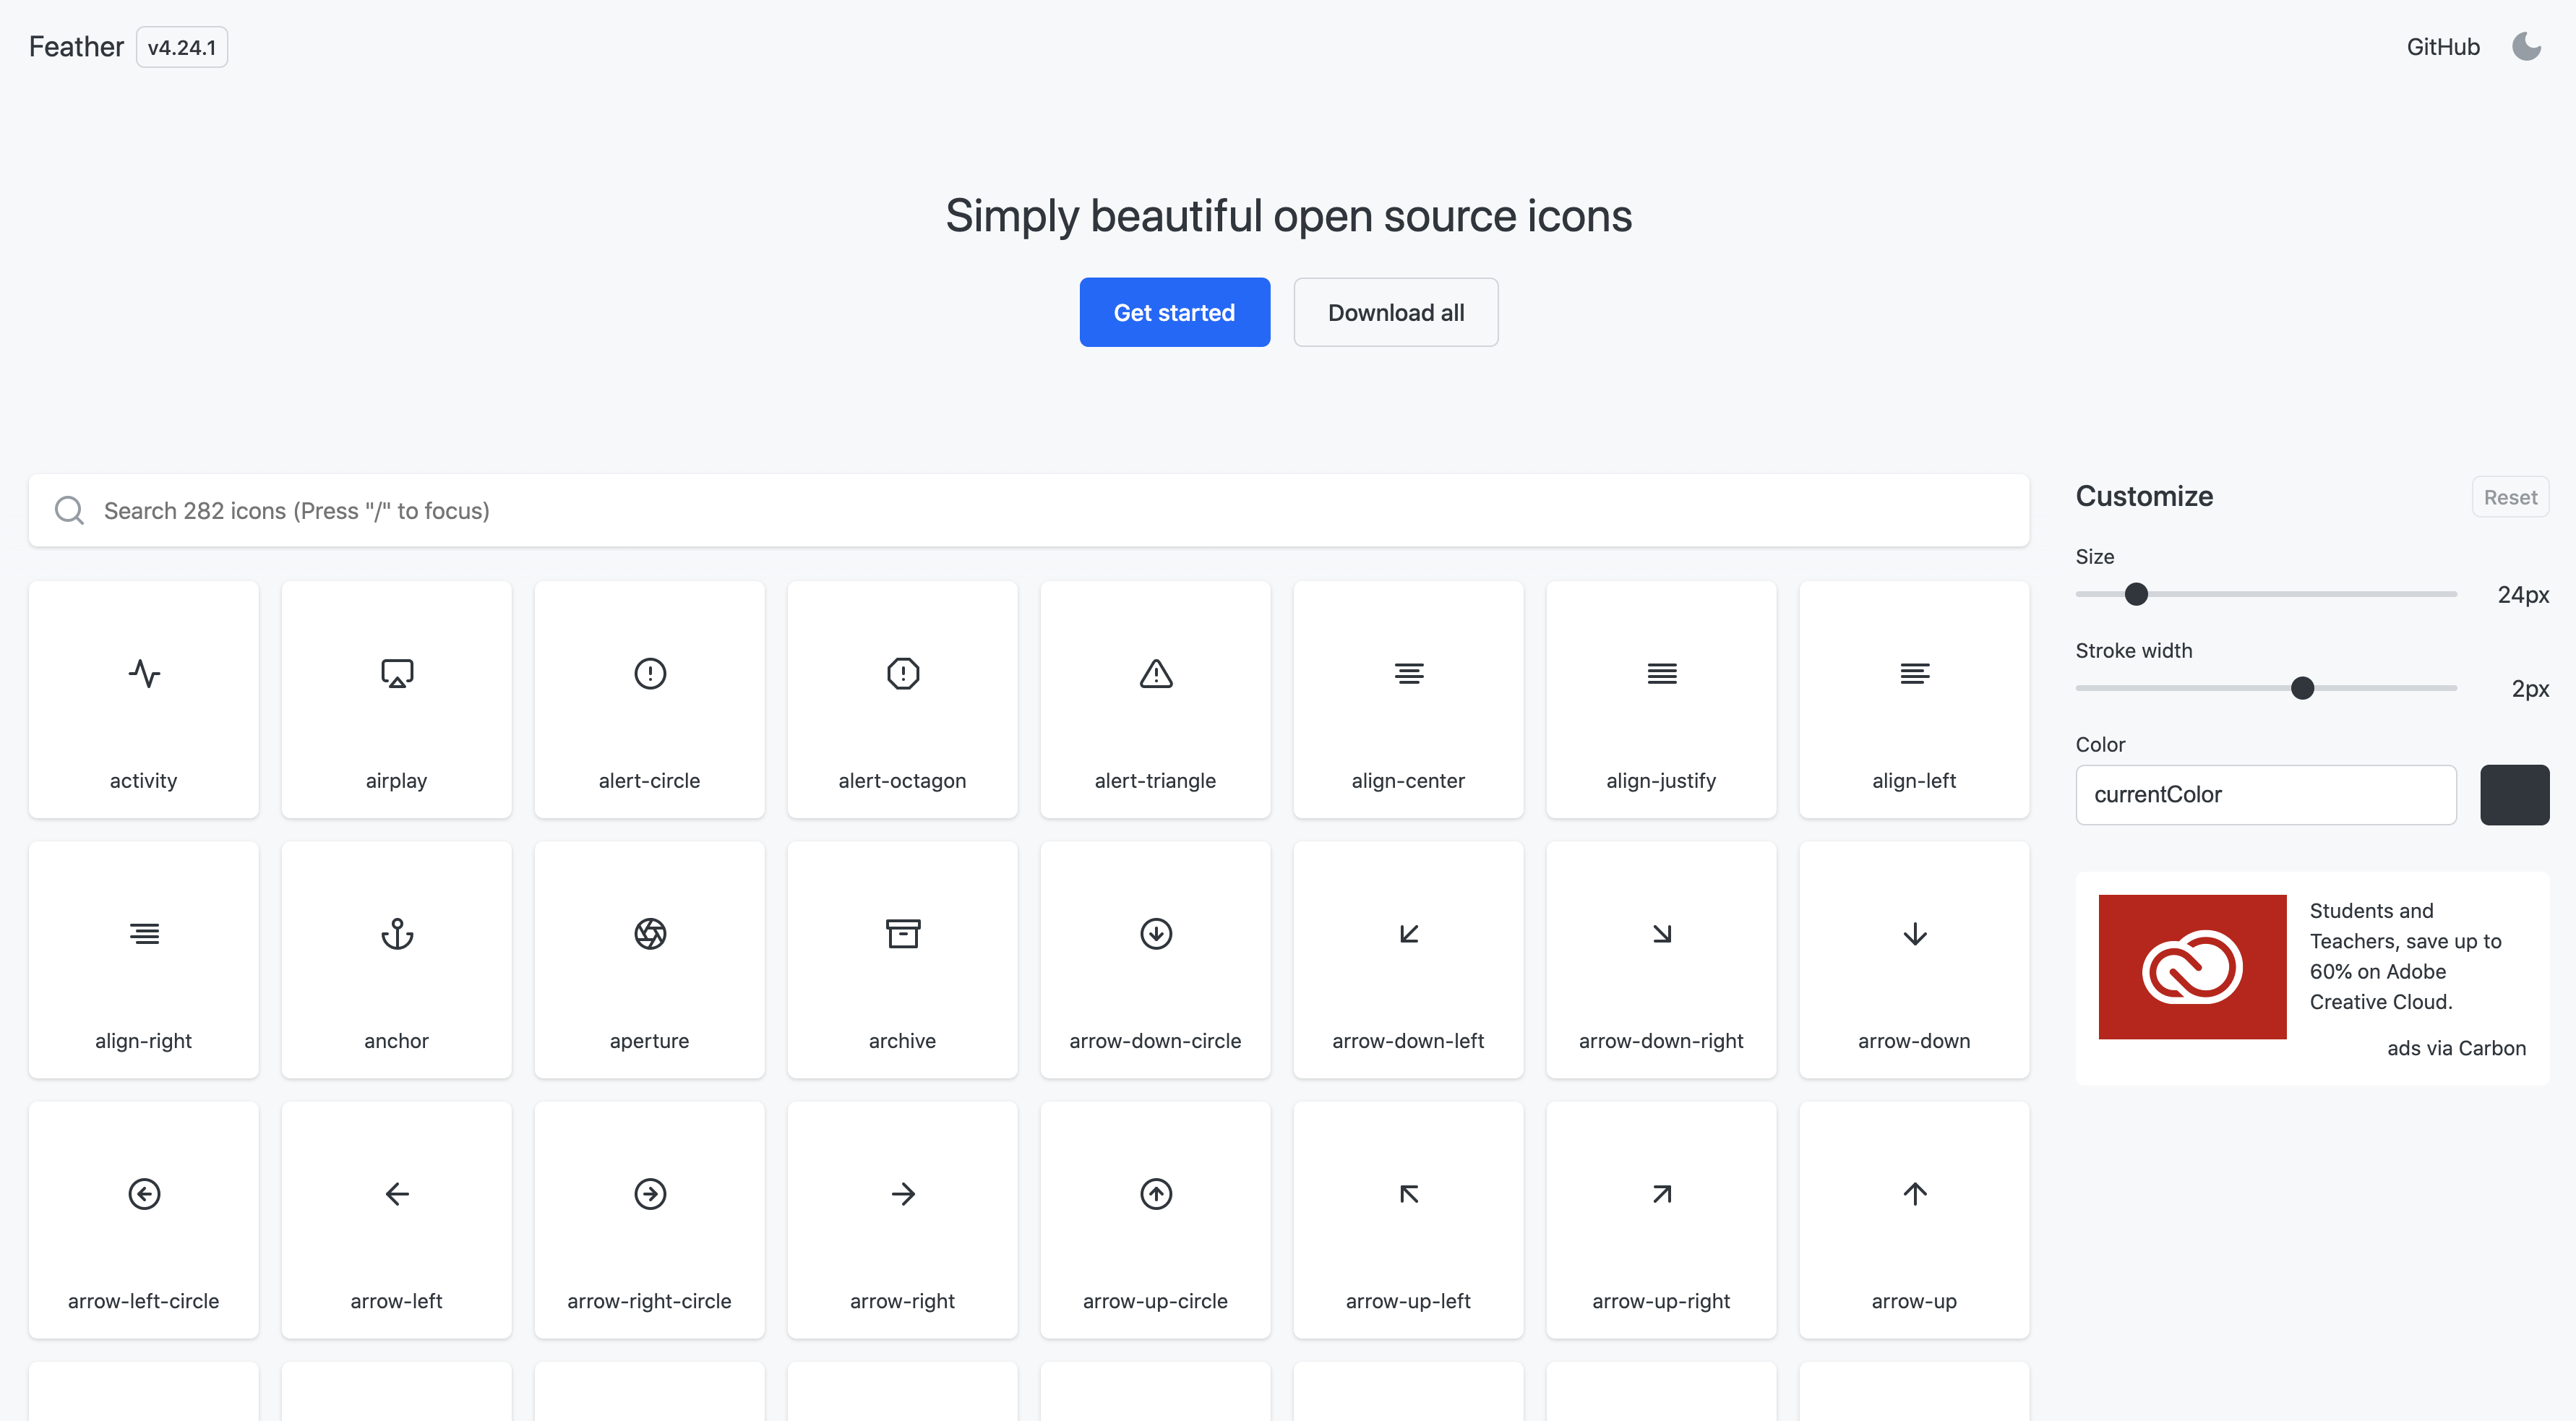Click the archive icon tile
Viewport: 2576px width, 1421px height.
click(902, 959)
